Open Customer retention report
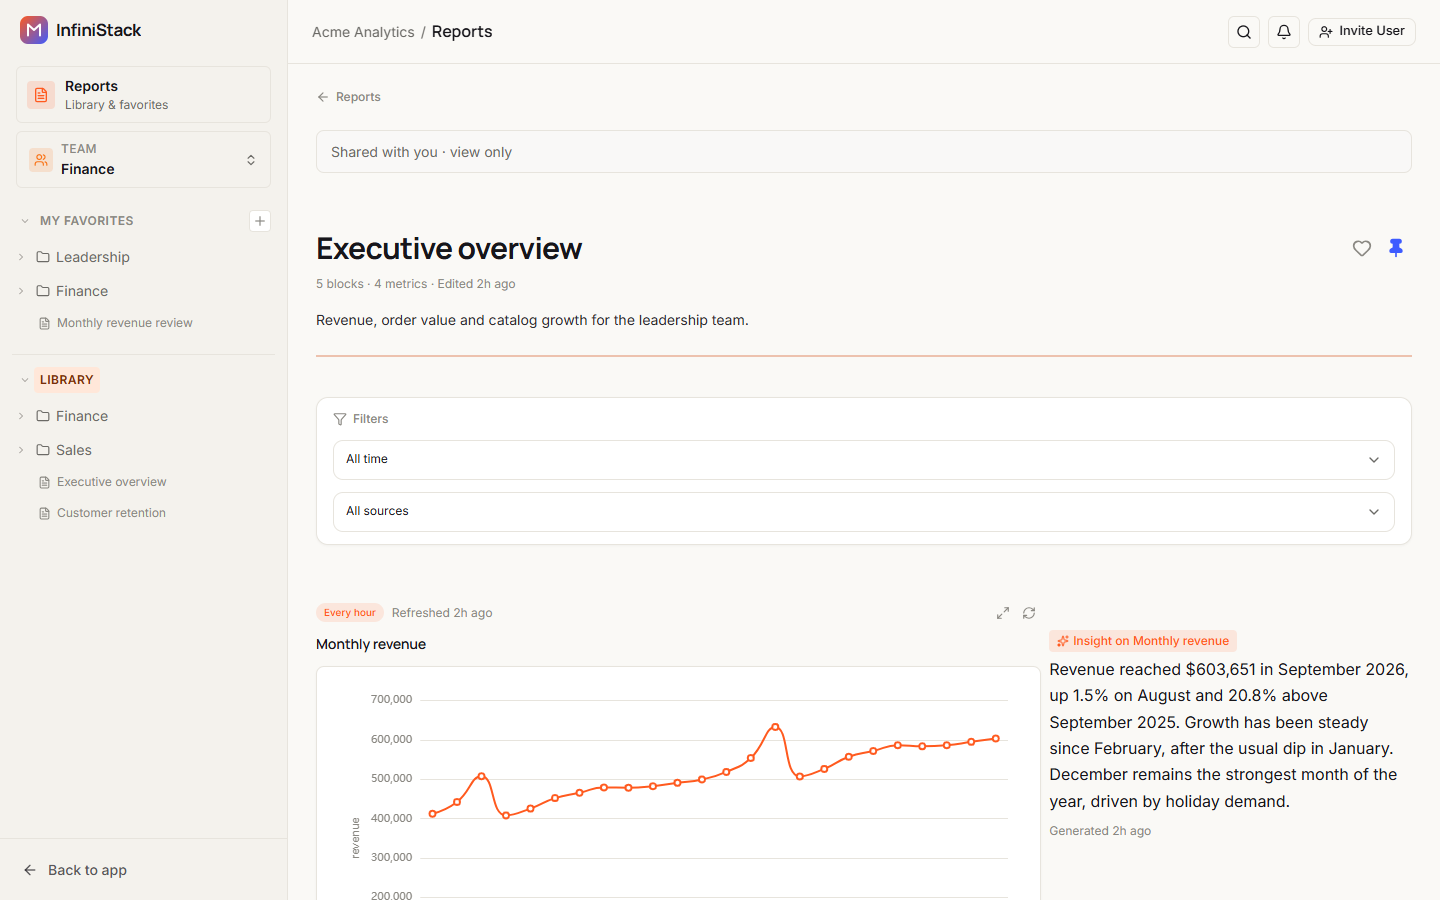Screen dimensions: 1440x900 (x=111, y=513)
